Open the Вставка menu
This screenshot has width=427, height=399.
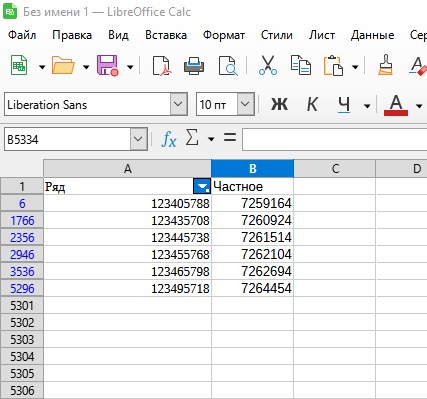pos(166,35)
